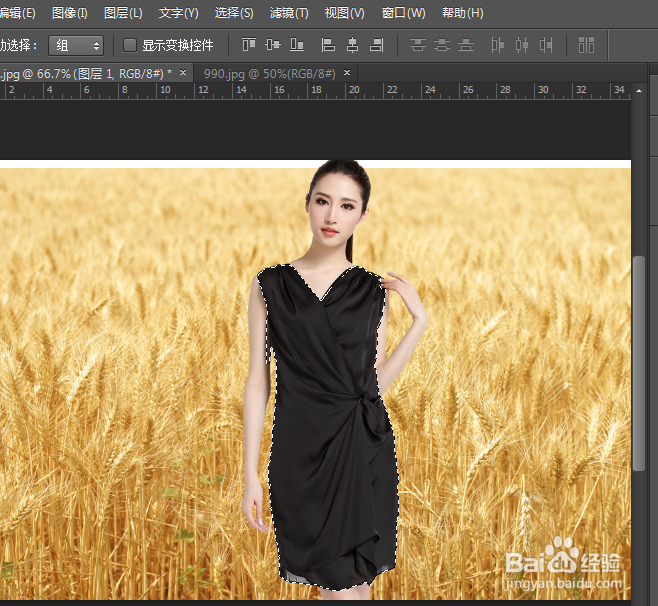Image resolution: width=658 pixels, height=606 pixels.
Task: Align vertical centers icon
Action: [273, 44]
